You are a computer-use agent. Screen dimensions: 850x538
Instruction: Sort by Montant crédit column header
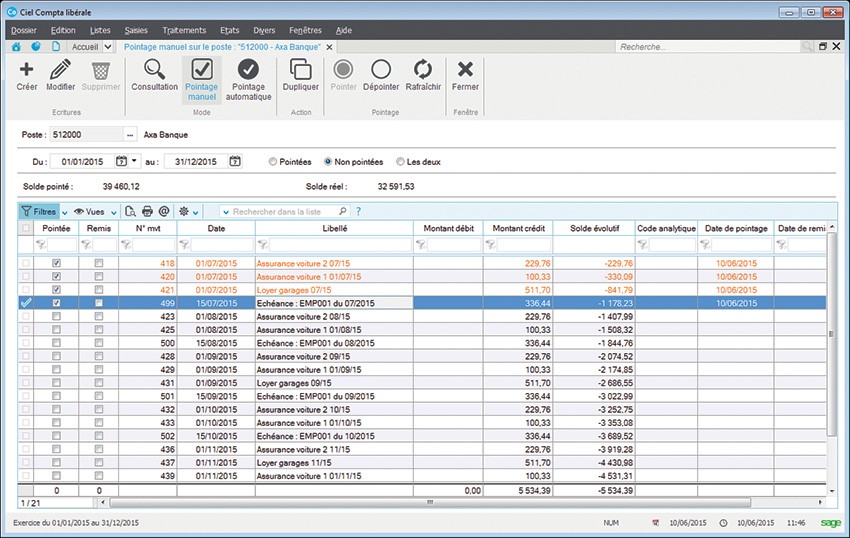tap(518, 228)
